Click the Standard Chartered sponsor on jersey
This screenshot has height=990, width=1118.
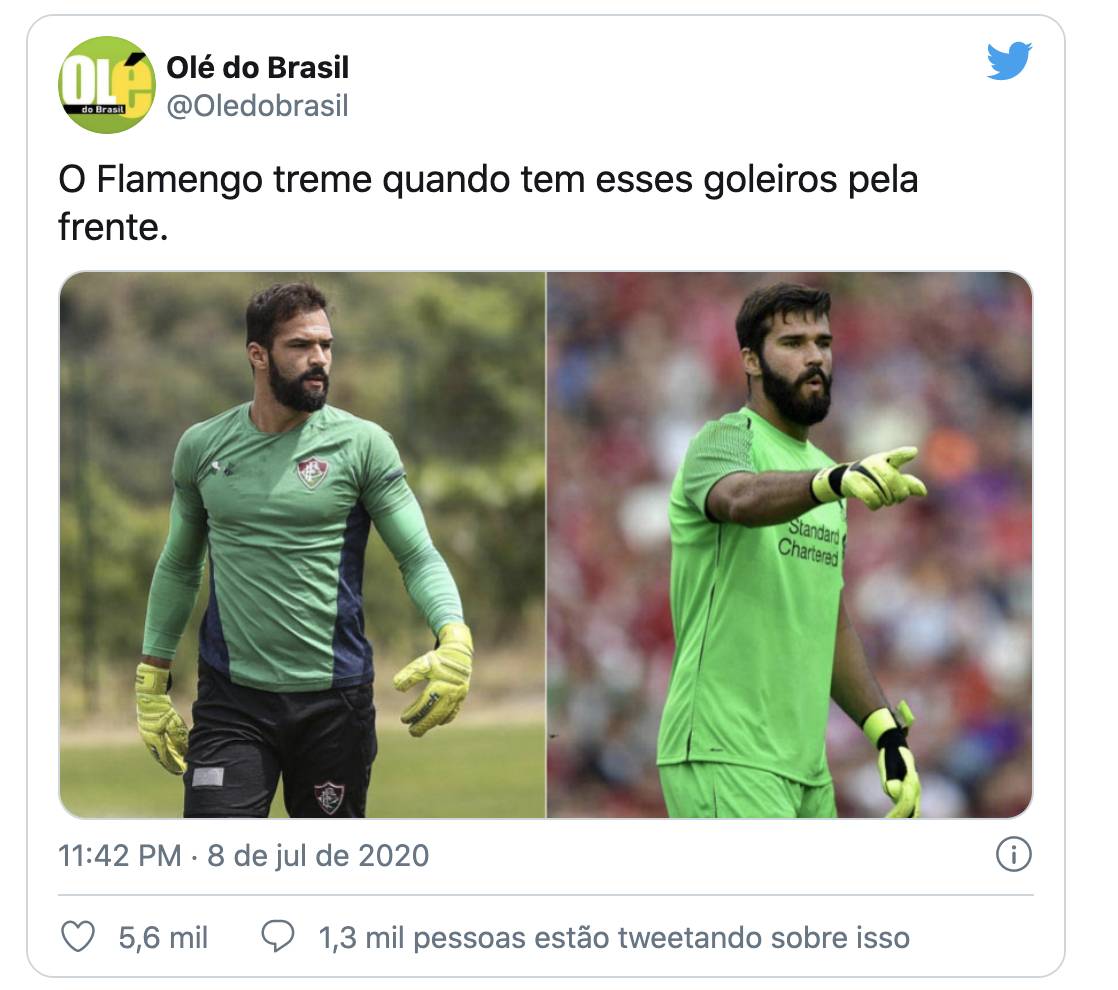[812, 542]
